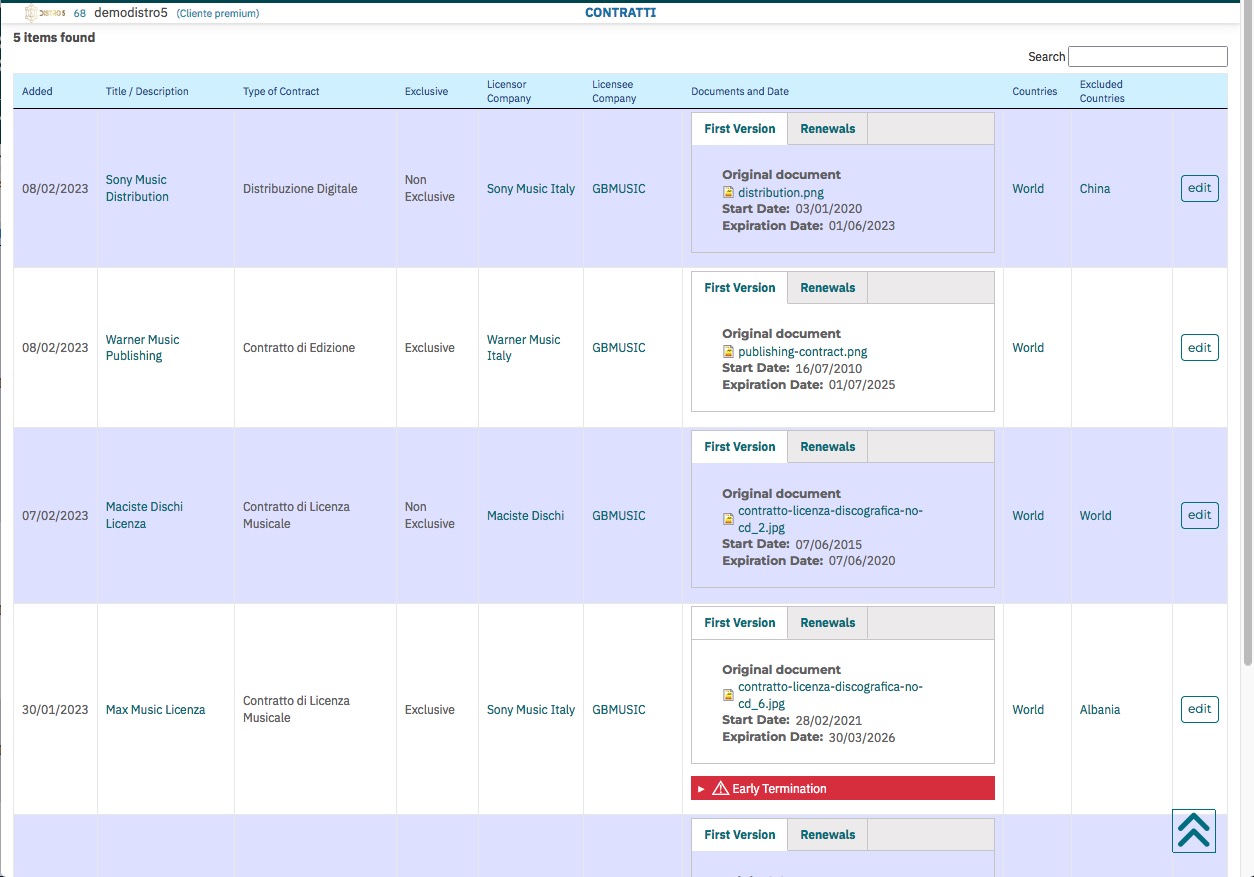Open the publishing-contract.png document link
Screen dimensions: 1254x877
(803, 352)
